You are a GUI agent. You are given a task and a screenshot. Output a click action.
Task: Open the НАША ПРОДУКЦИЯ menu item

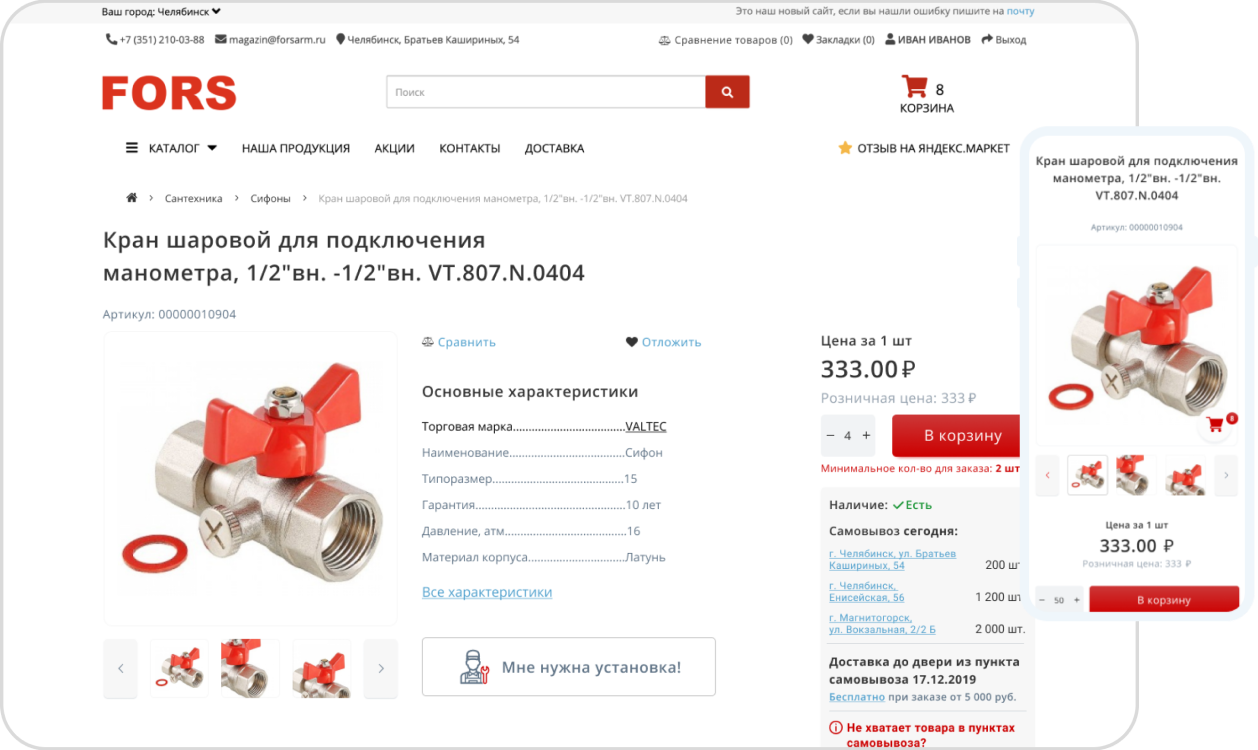(x=296, y=148)
